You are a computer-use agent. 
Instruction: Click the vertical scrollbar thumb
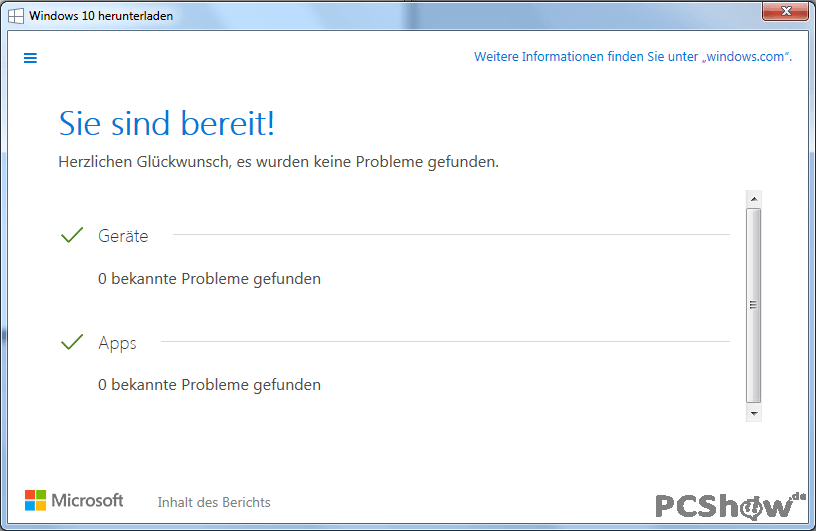tap(754, 306)
